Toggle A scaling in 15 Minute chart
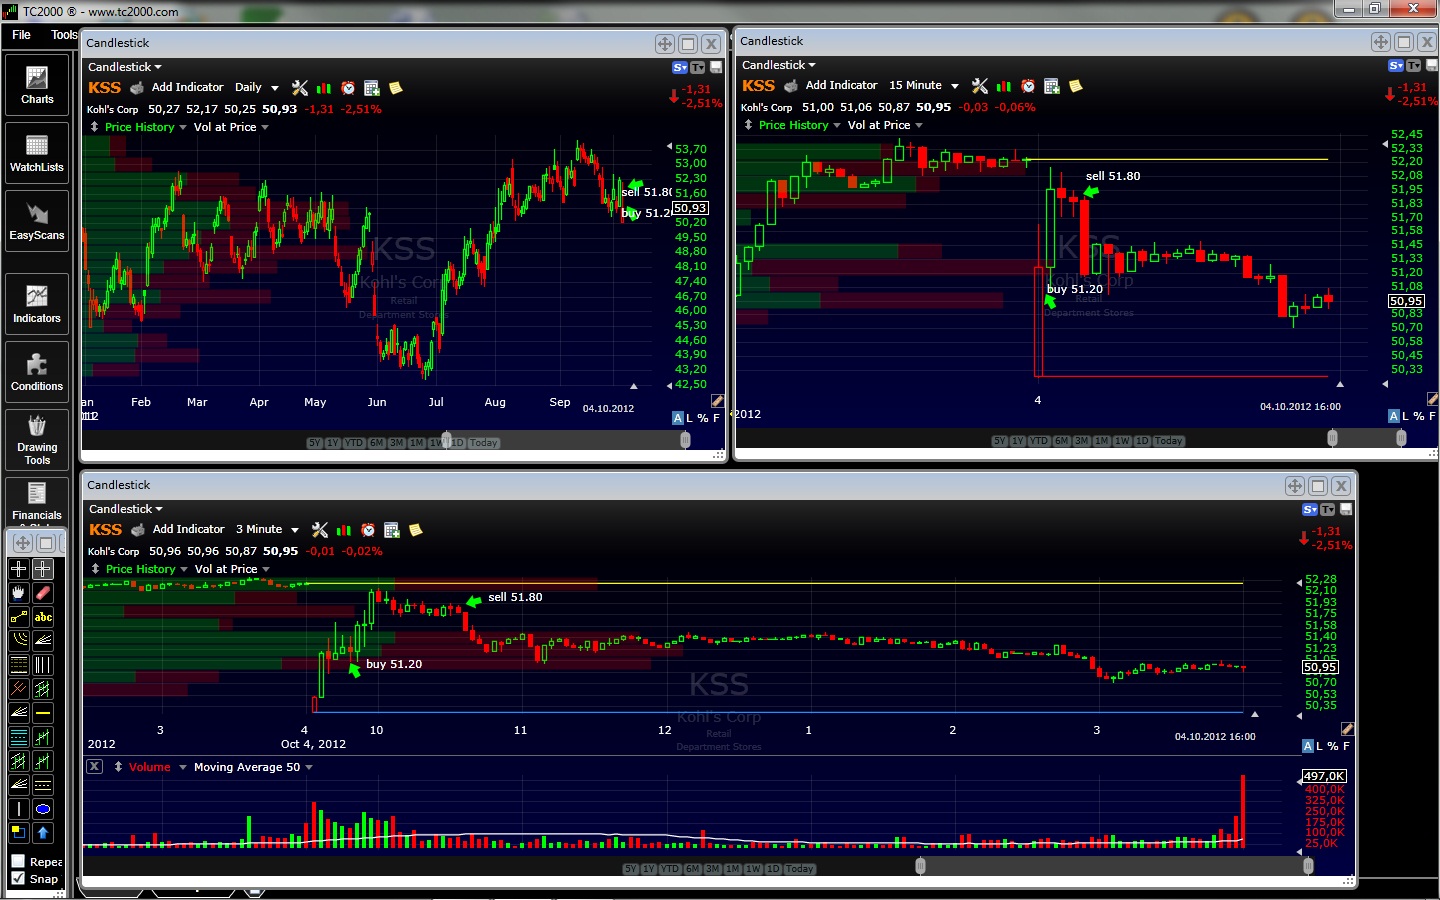The width and height of the screenshot is (1440, 900). point(1394,416)
